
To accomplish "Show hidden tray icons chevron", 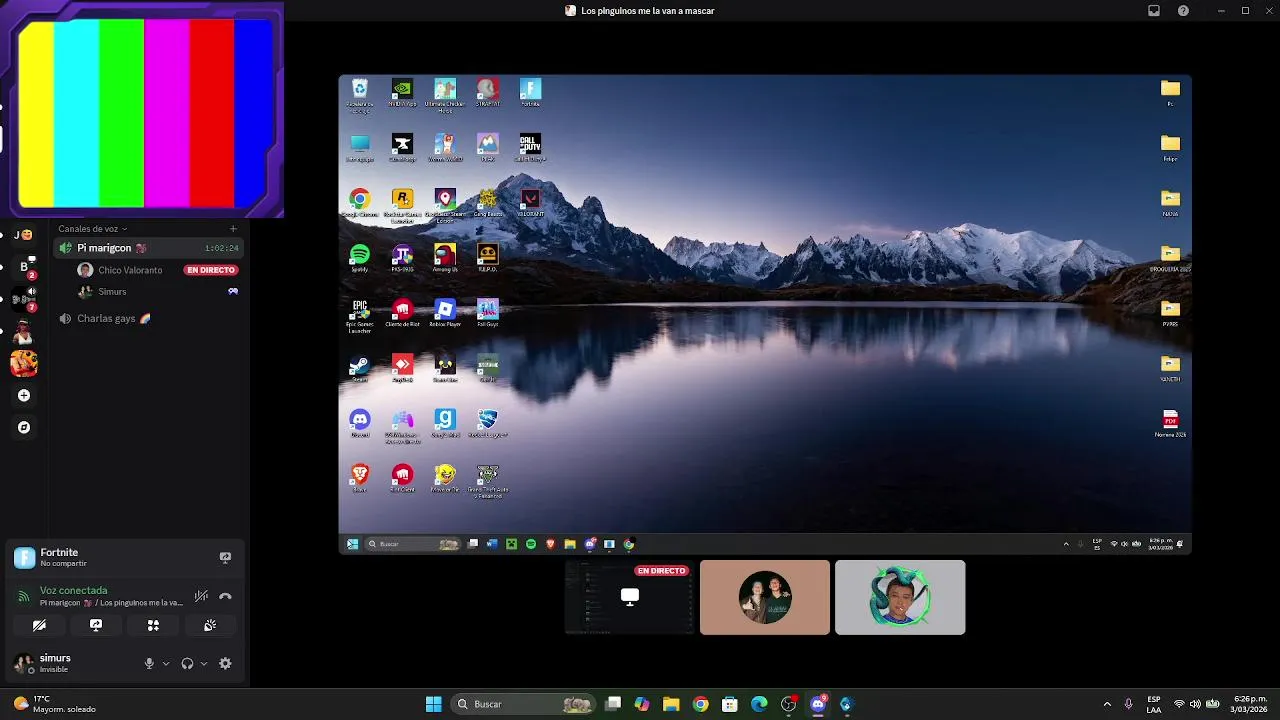I will point(1107,704).
